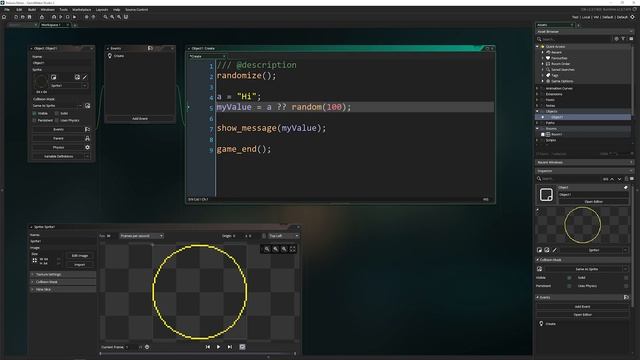Viewport: 640px width, 360px height.
Task: Click the Variable Definitions button
Action: pyautogui.click(x=58, y=156)
